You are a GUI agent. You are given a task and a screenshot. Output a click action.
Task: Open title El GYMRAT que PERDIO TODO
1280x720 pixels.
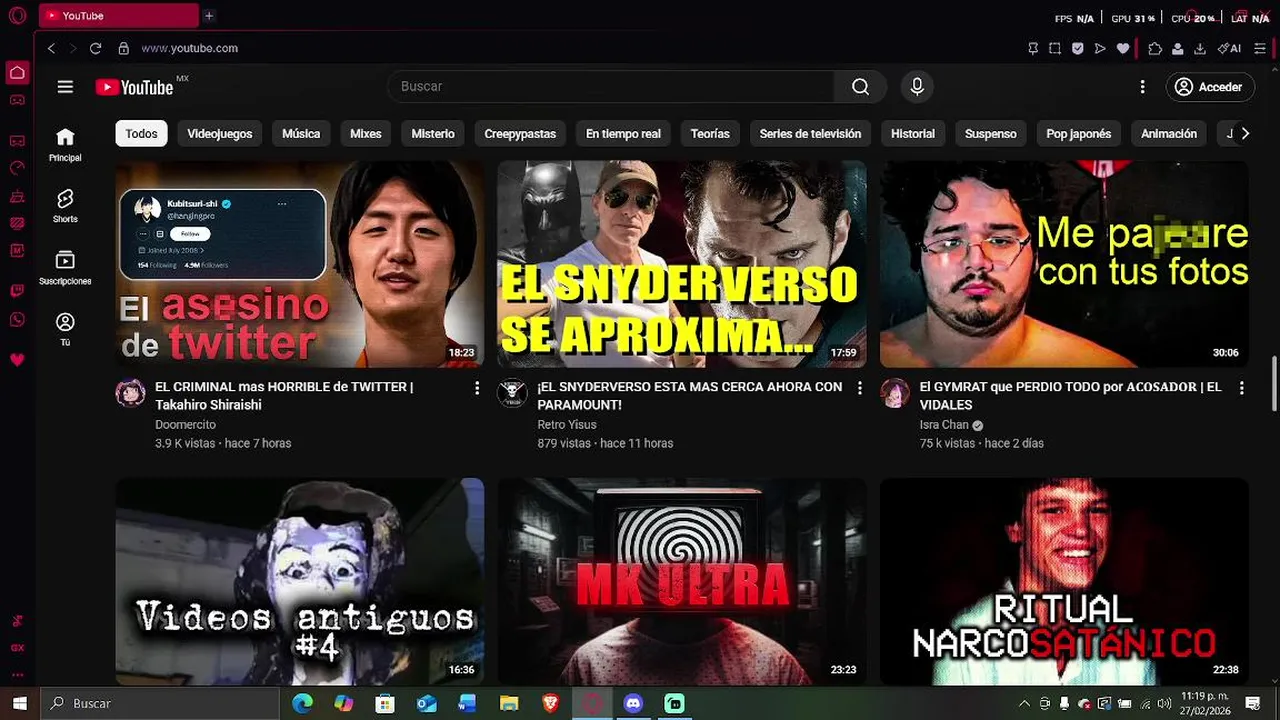pos(1070,396)
